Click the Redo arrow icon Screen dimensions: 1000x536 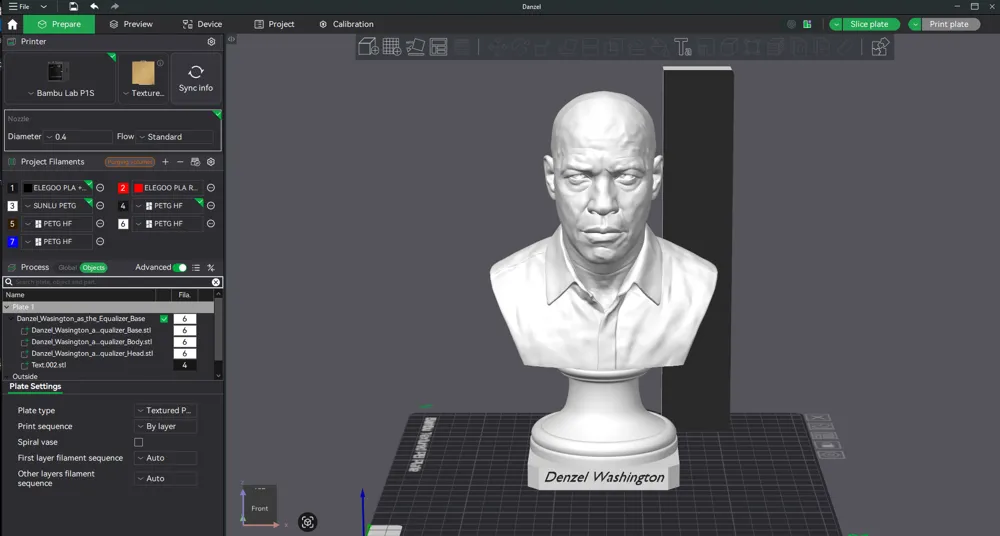pos(115,6)
